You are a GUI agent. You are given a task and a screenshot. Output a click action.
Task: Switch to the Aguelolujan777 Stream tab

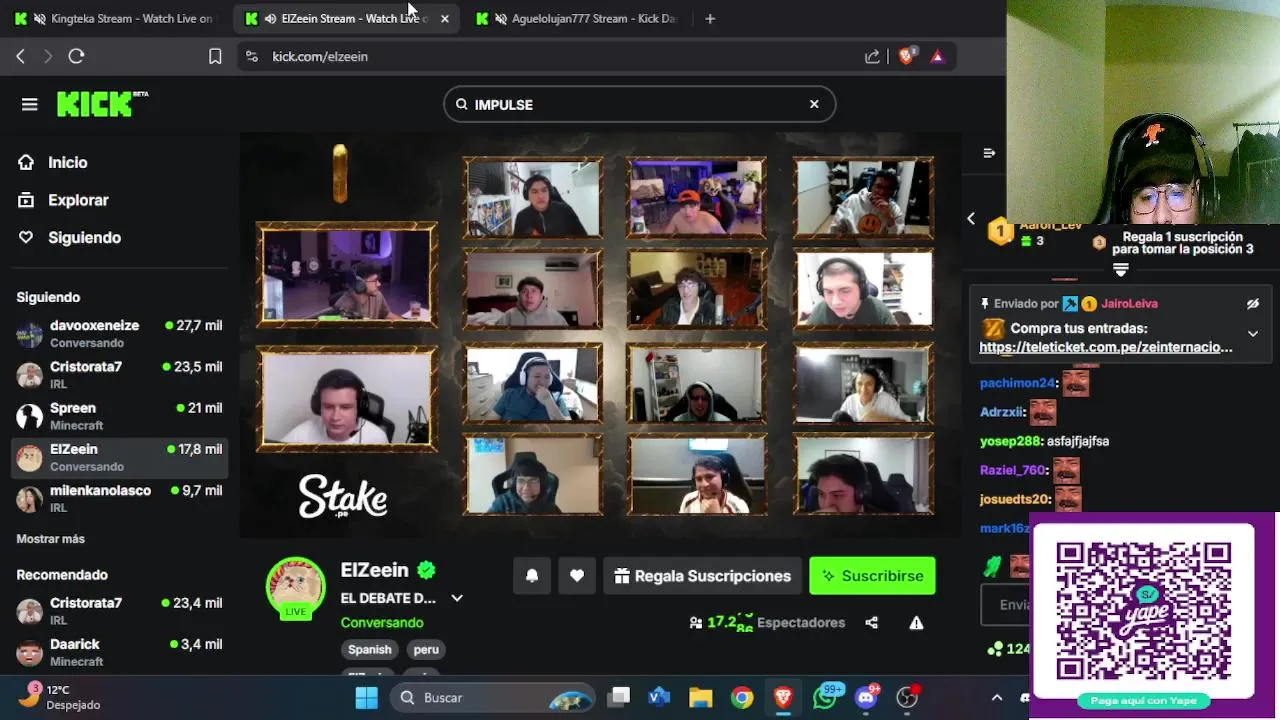[576, 18]
